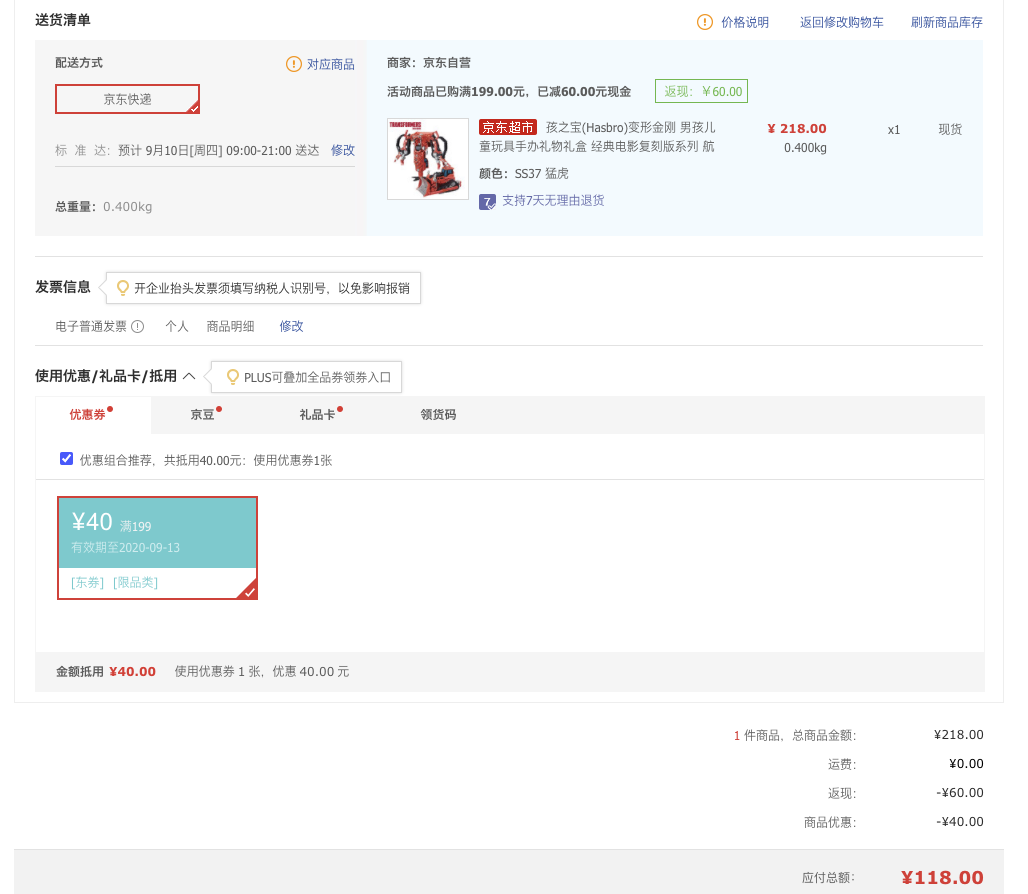Click the 颜色:SS37 猛虎 color text
1028x894 pixels.
[x=524, y=174]
